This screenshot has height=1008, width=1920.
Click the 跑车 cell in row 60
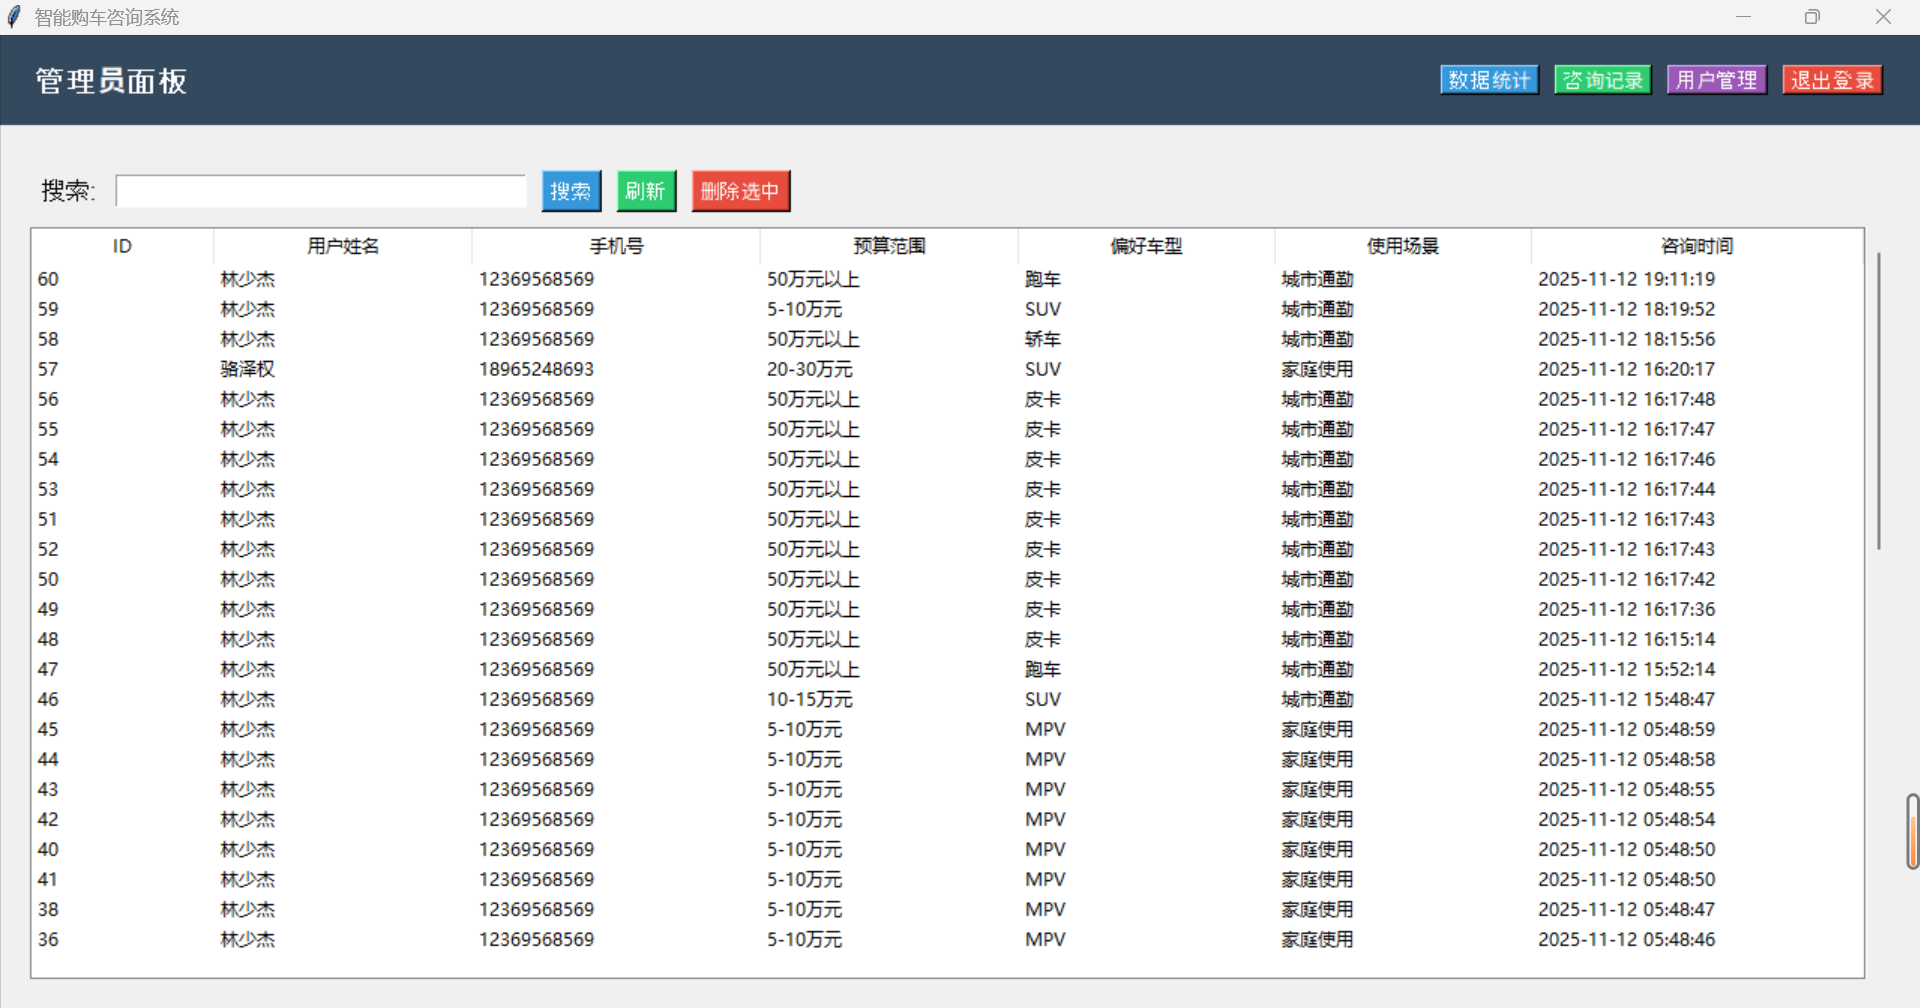pyautogui.click(x=1043, y=279)
